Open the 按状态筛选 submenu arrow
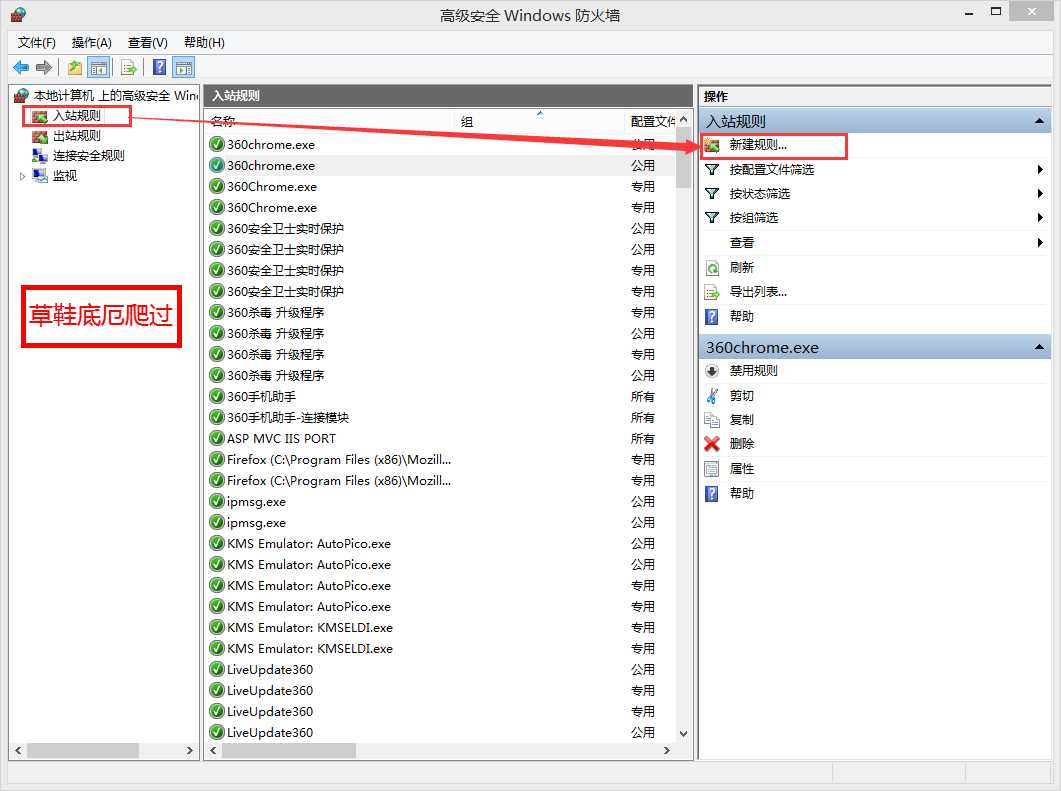Screen dimensions: 1061x791 pos(1040,194)
